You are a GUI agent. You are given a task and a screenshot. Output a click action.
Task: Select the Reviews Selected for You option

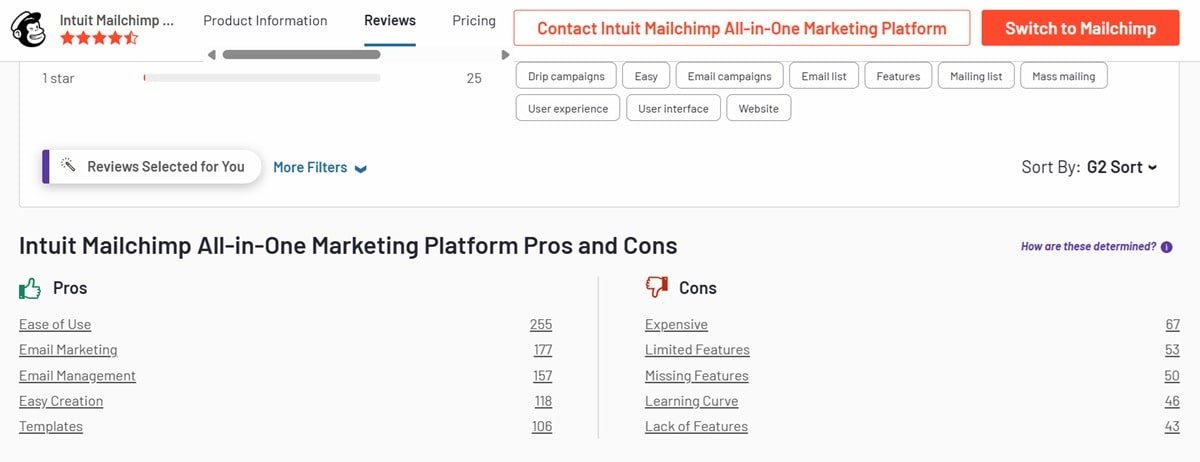[x=165, y=167]
